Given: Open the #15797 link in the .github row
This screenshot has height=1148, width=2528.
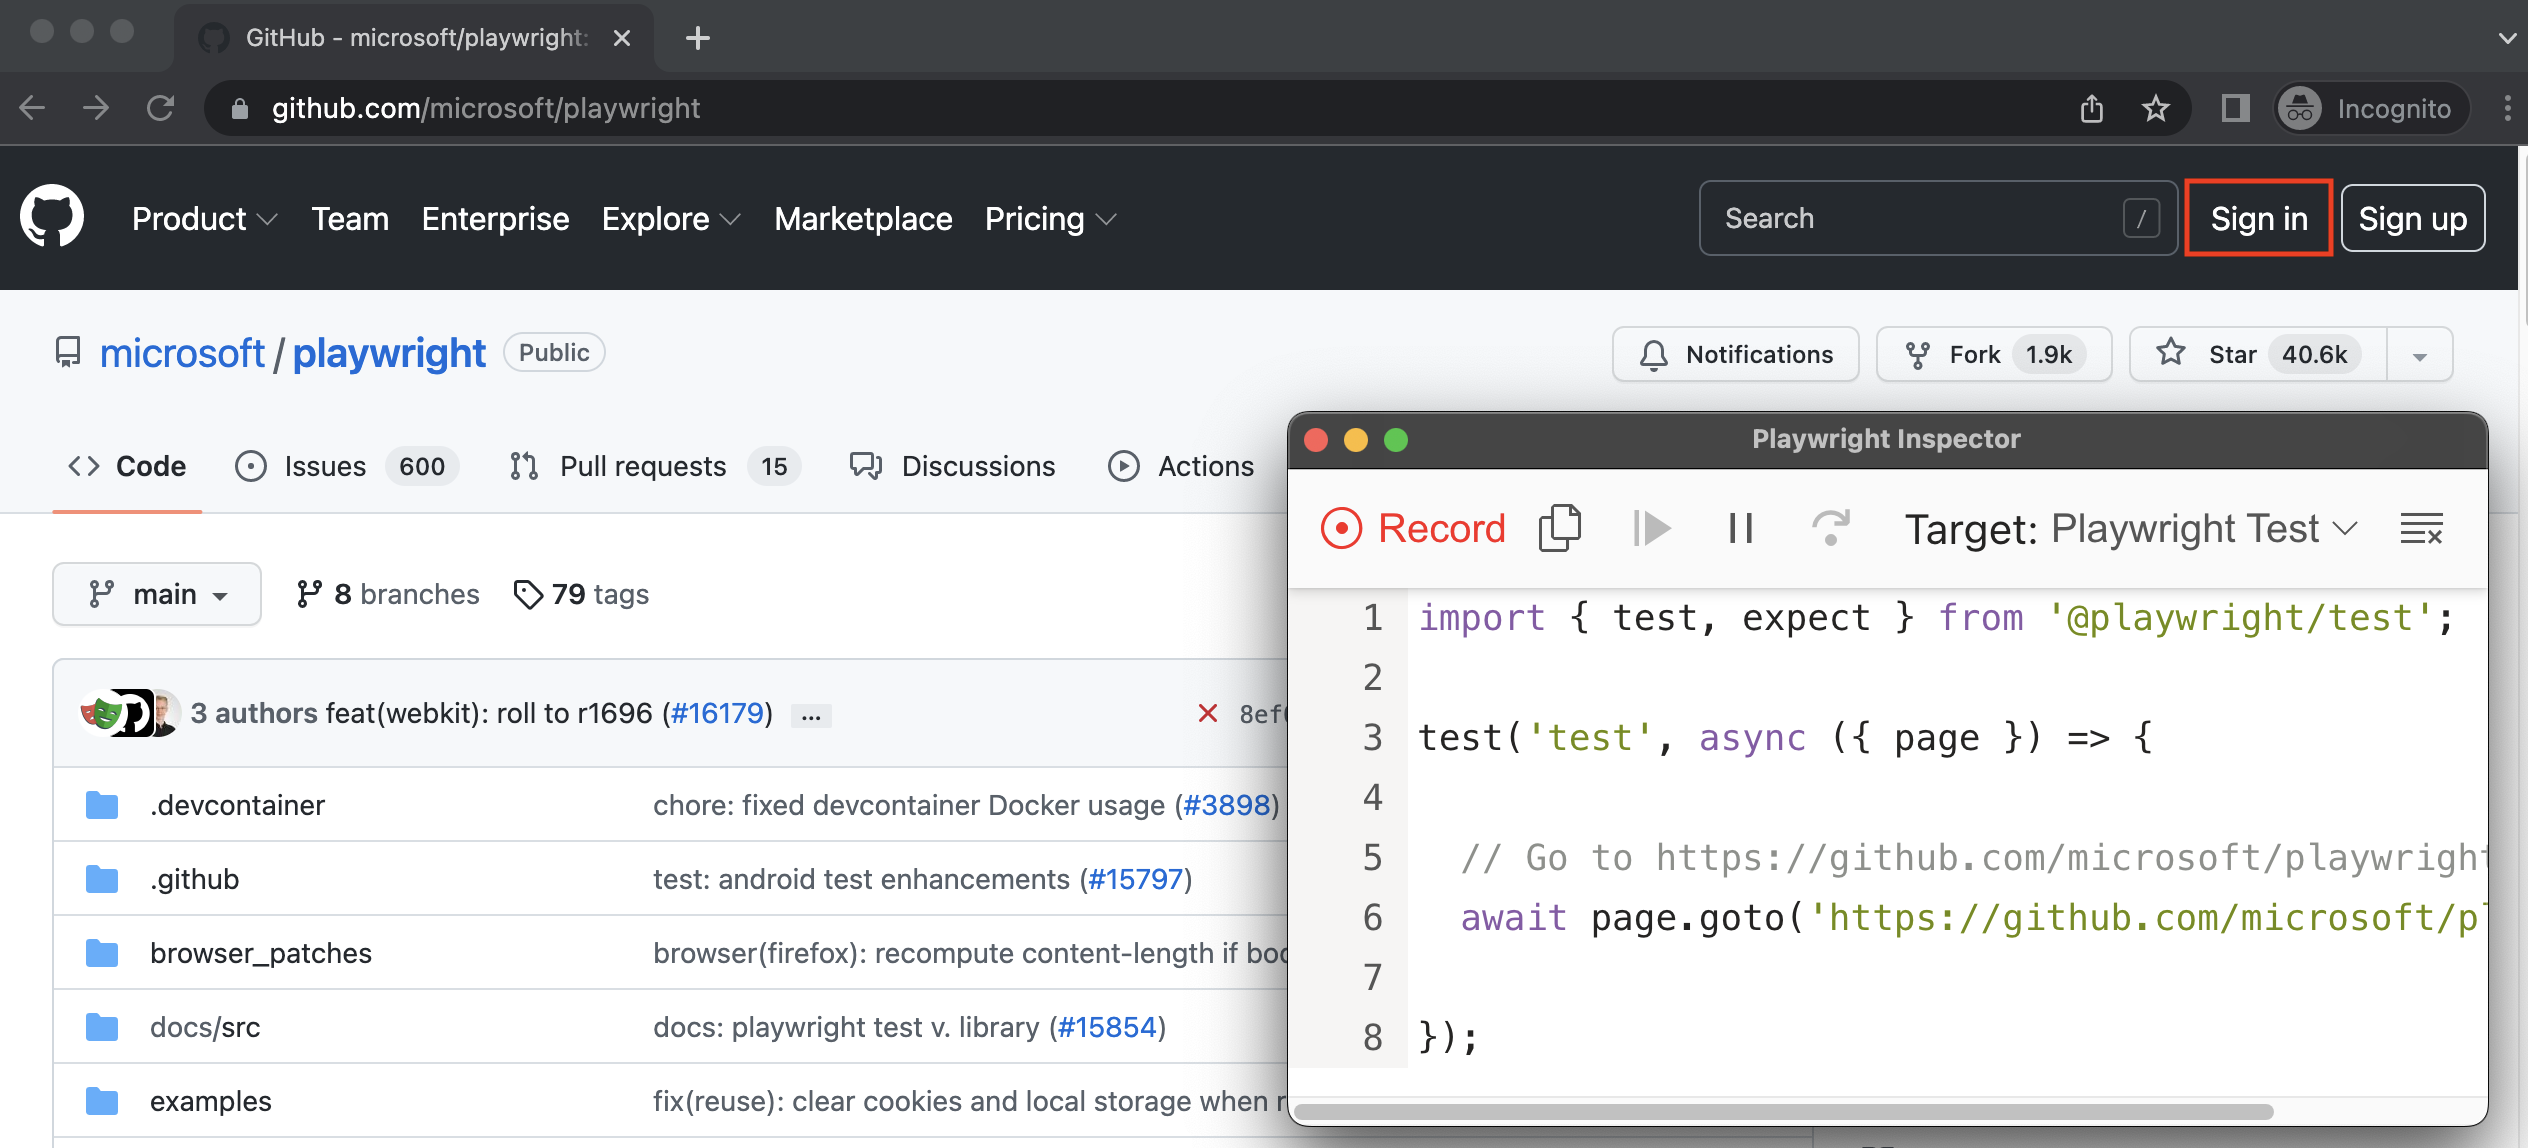Looking at the screenshot, I should coord(1135,879).
